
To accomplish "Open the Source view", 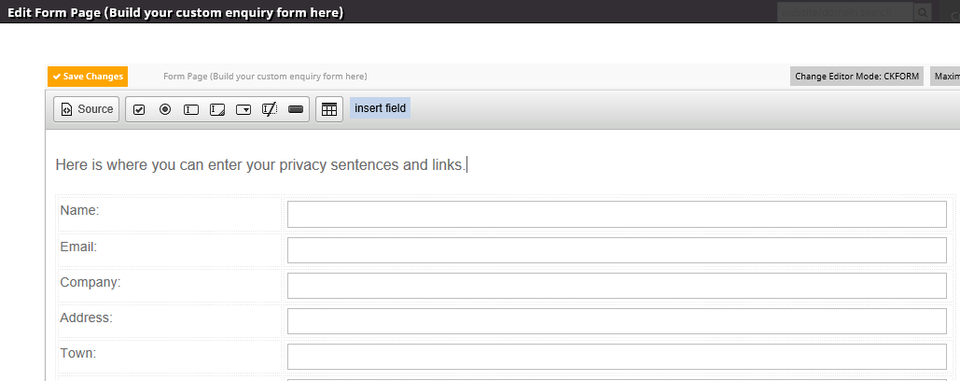I will point(86,109).
